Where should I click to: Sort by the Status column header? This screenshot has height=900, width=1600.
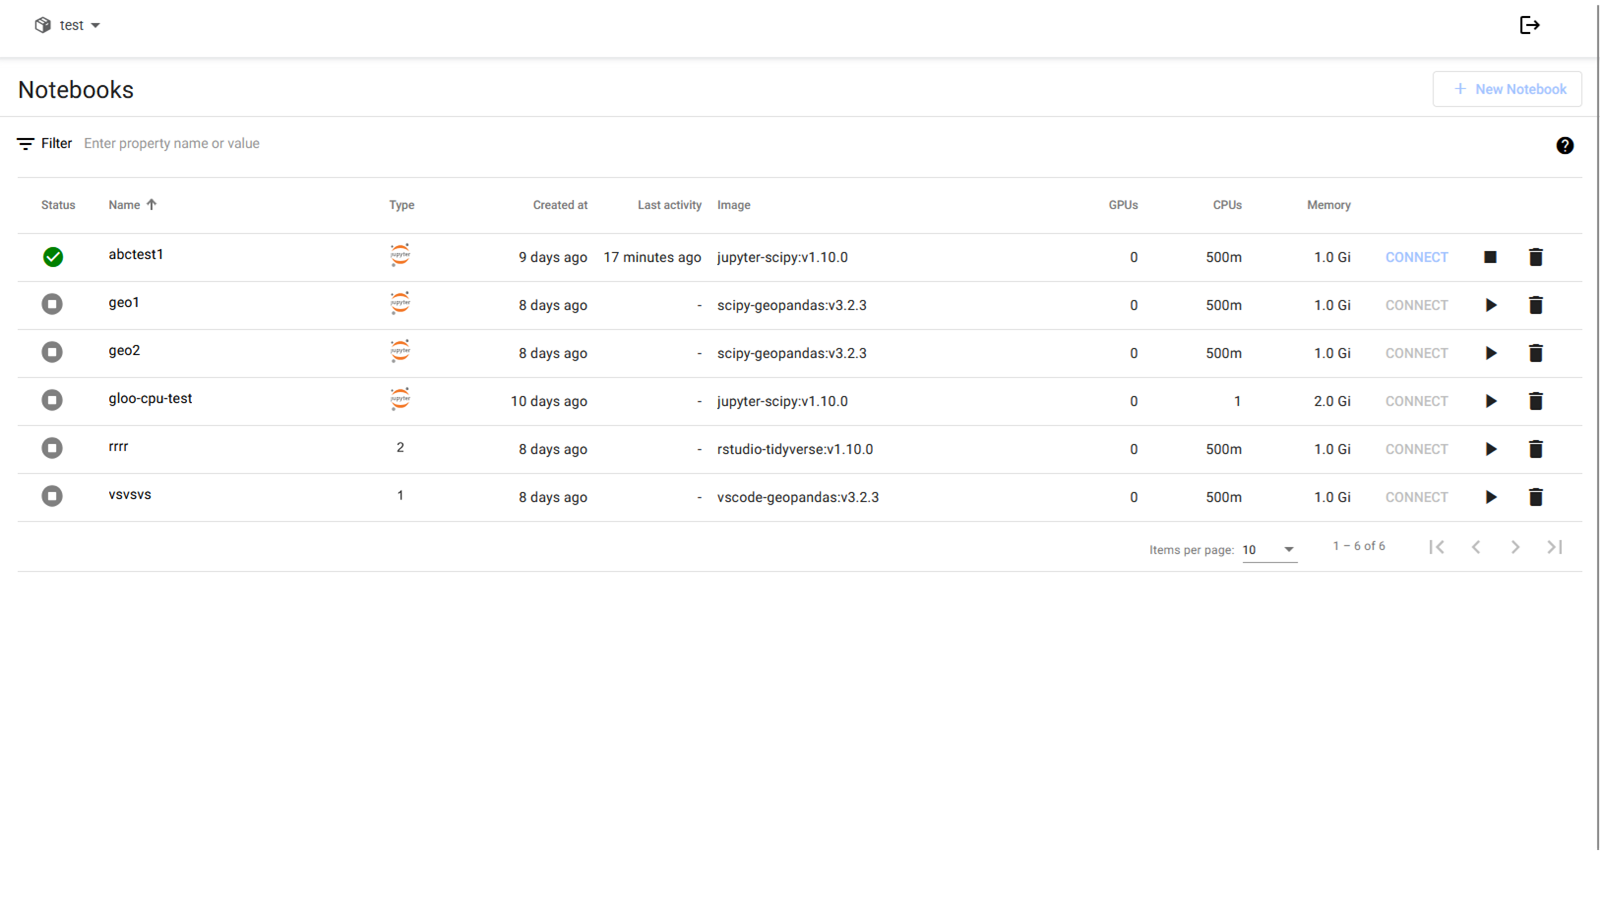[x=58, y=205]
